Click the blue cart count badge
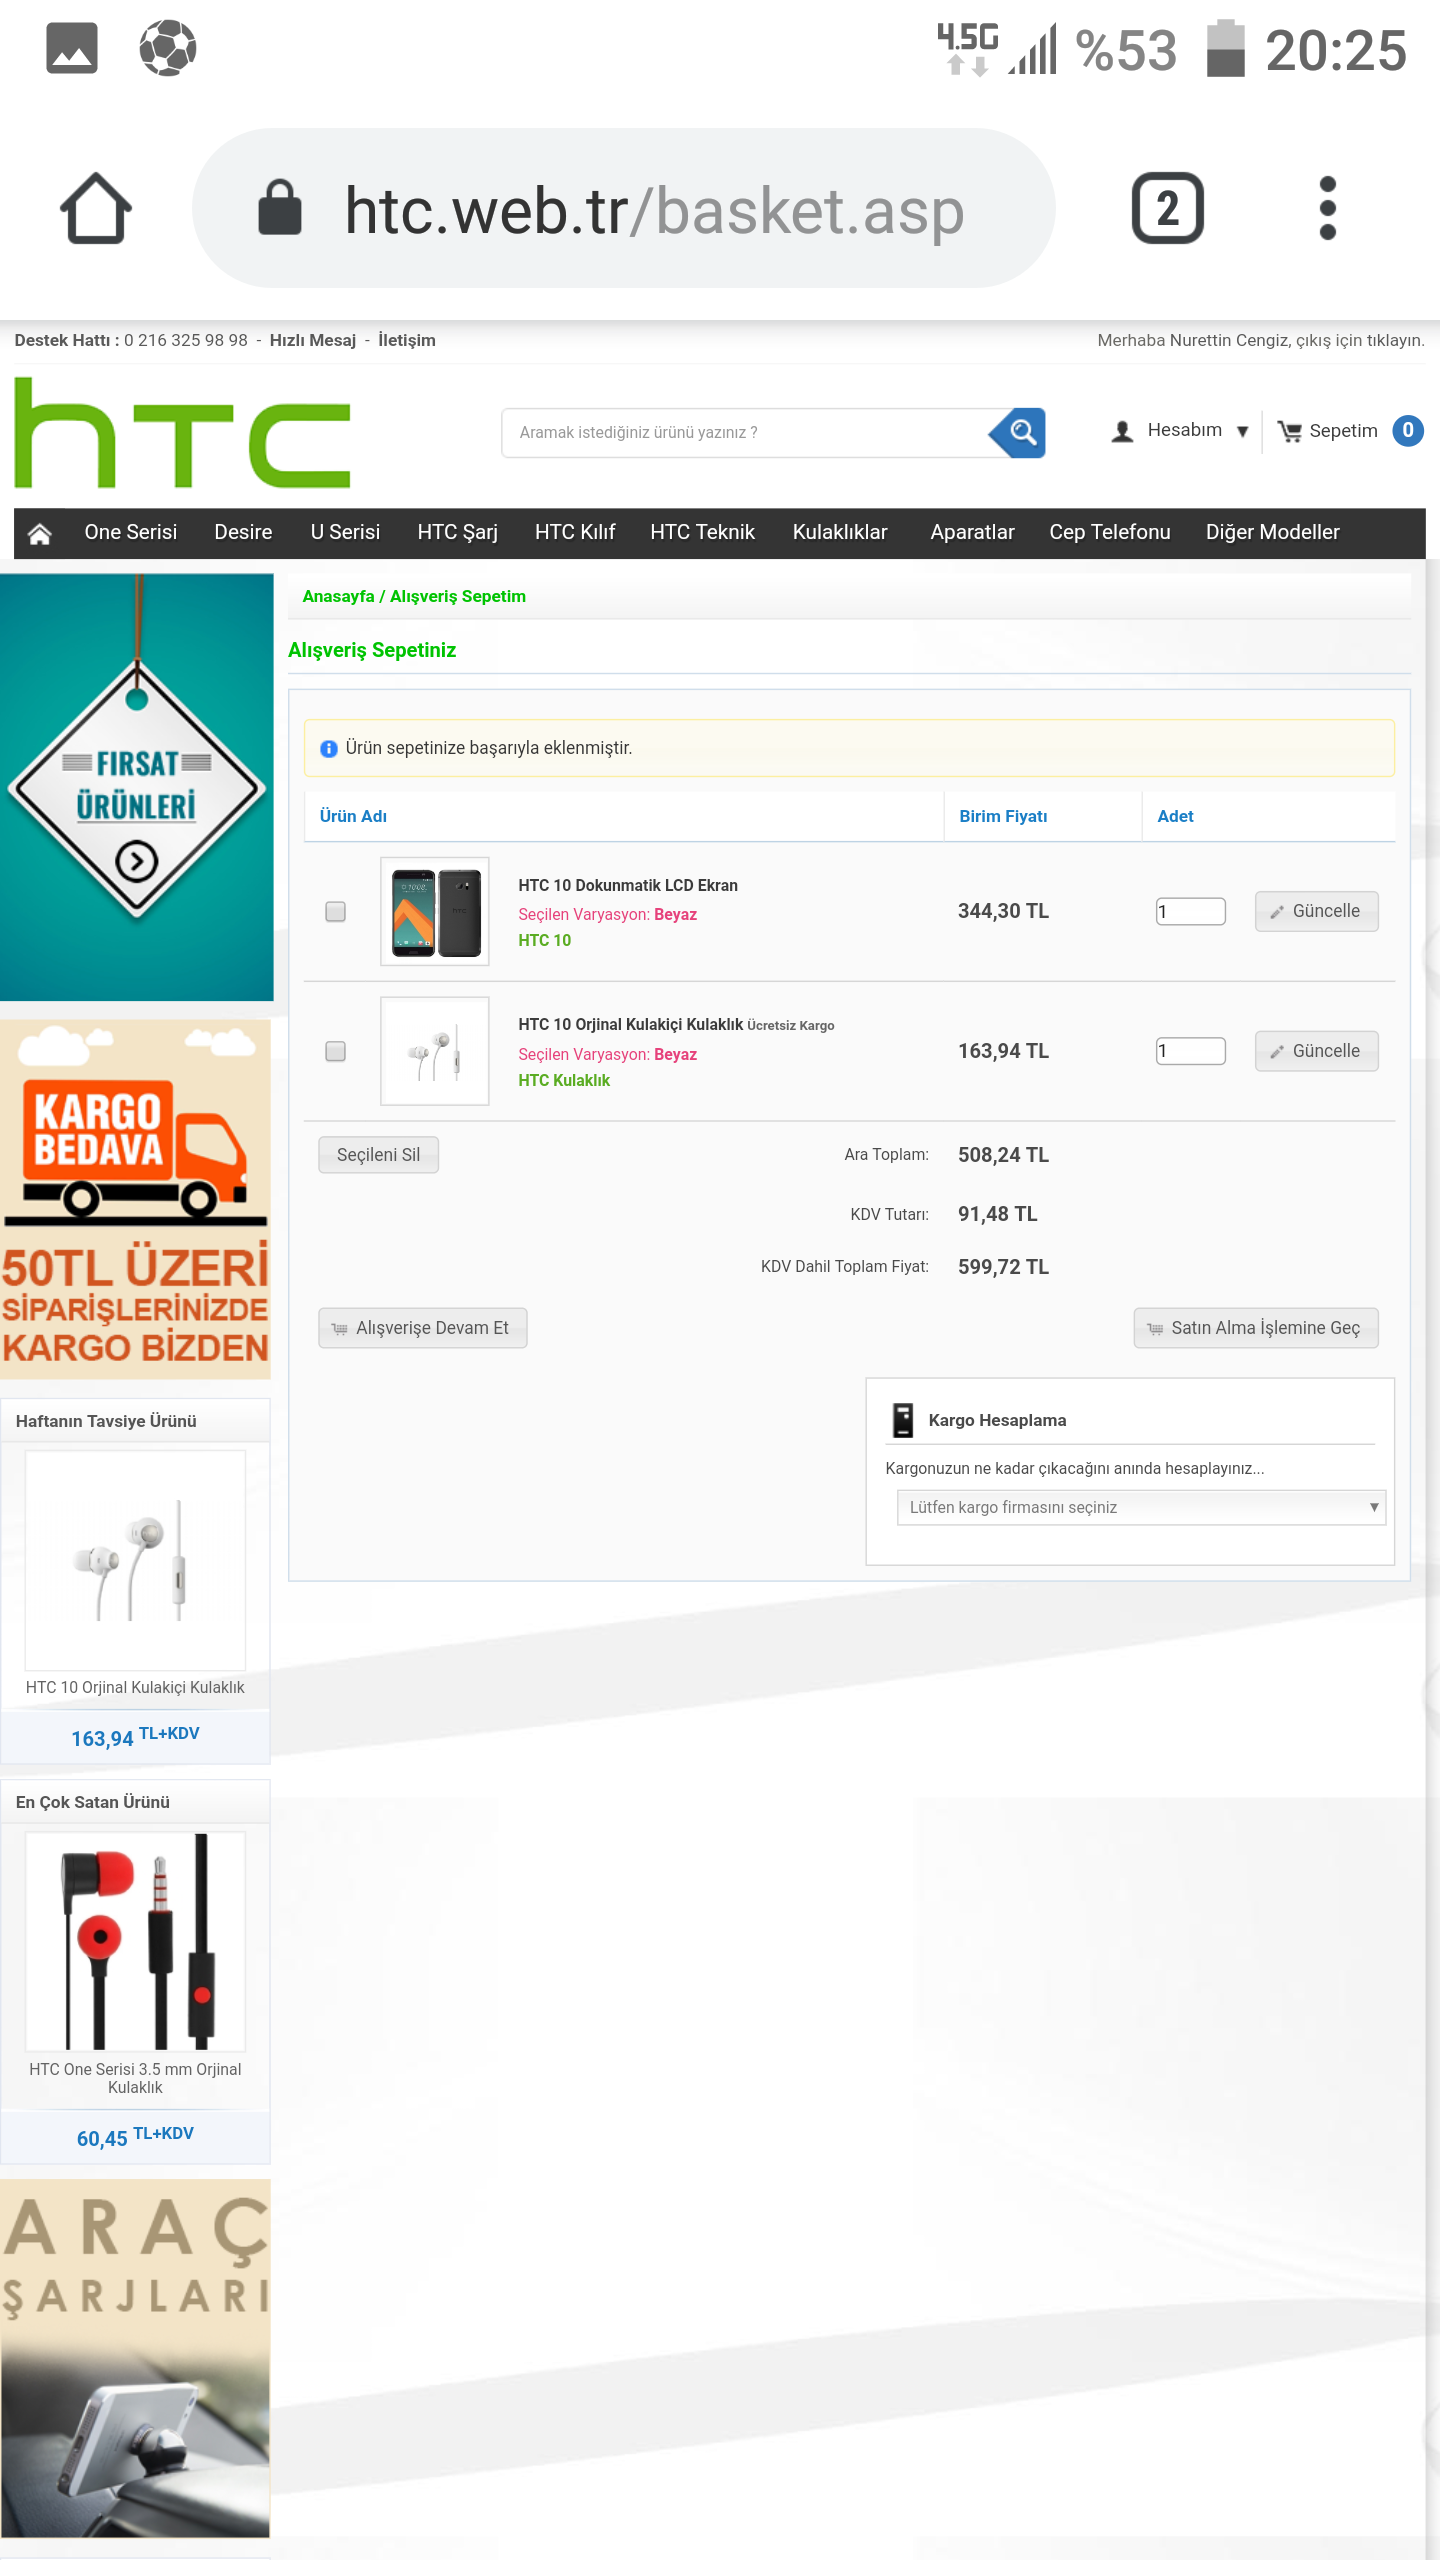Screen dimensions: 1440x2560 point(1407,431)
